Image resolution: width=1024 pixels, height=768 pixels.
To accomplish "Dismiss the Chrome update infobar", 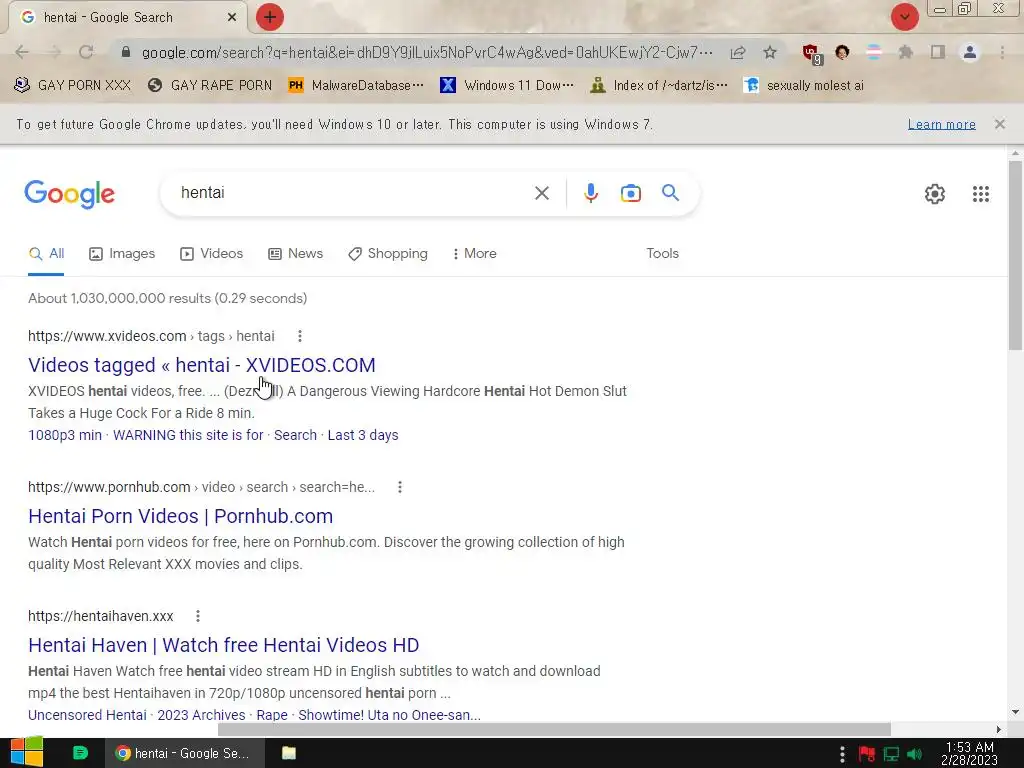I will point(999,124).
